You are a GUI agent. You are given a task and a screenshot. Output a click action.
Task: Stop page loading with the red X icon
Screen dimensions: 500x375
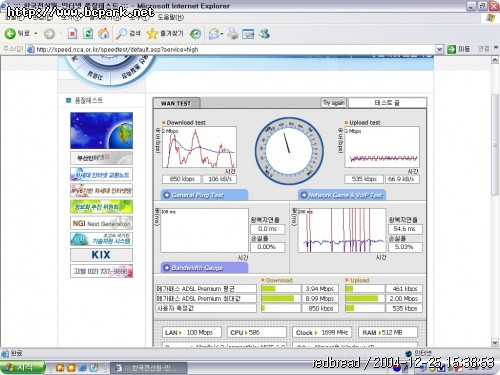(x=72, y=34)
